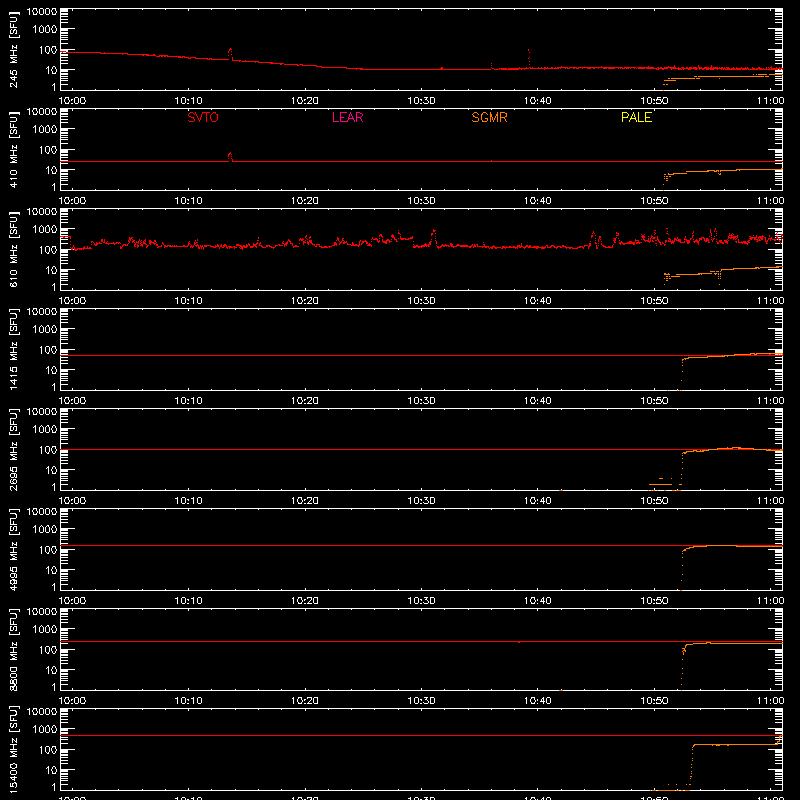Image resolution: width=800 pixels, height=800 pixels.
Task: Click the 10:10 tick under the 2695 MHz plot
Action: point(189,501)
